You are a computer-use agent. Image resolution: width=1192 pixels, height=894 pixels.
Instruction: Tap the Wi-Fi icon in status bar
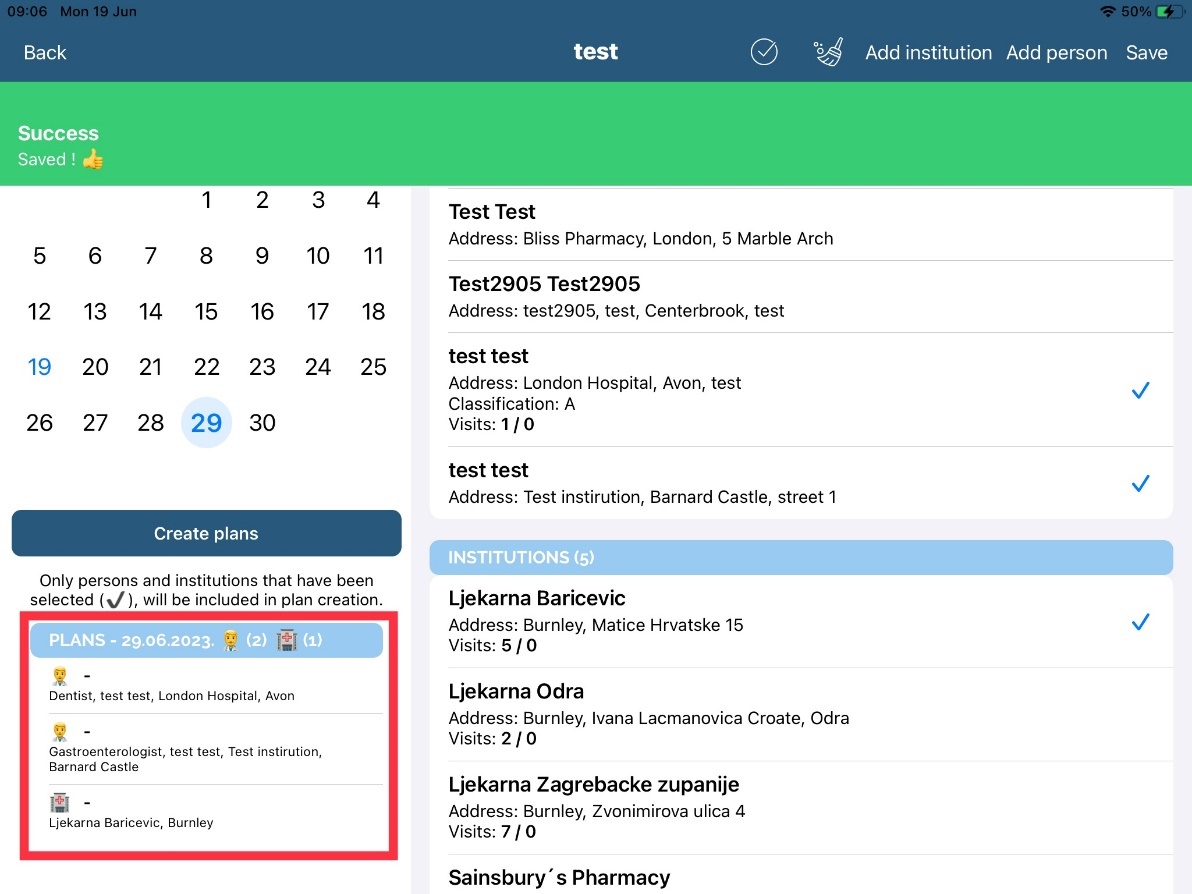click(1107, 12)
